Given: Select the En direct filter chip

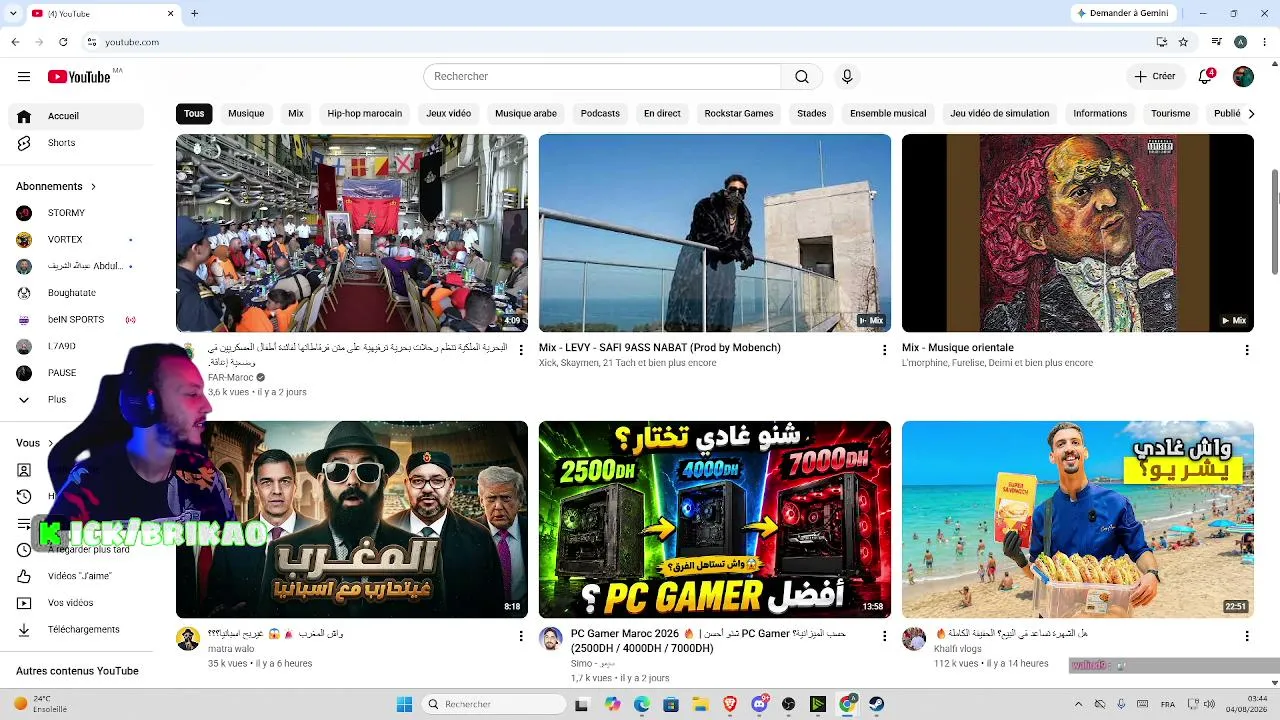Looking at the screenshot, I should pyautogui.click(x=662, y=114).
